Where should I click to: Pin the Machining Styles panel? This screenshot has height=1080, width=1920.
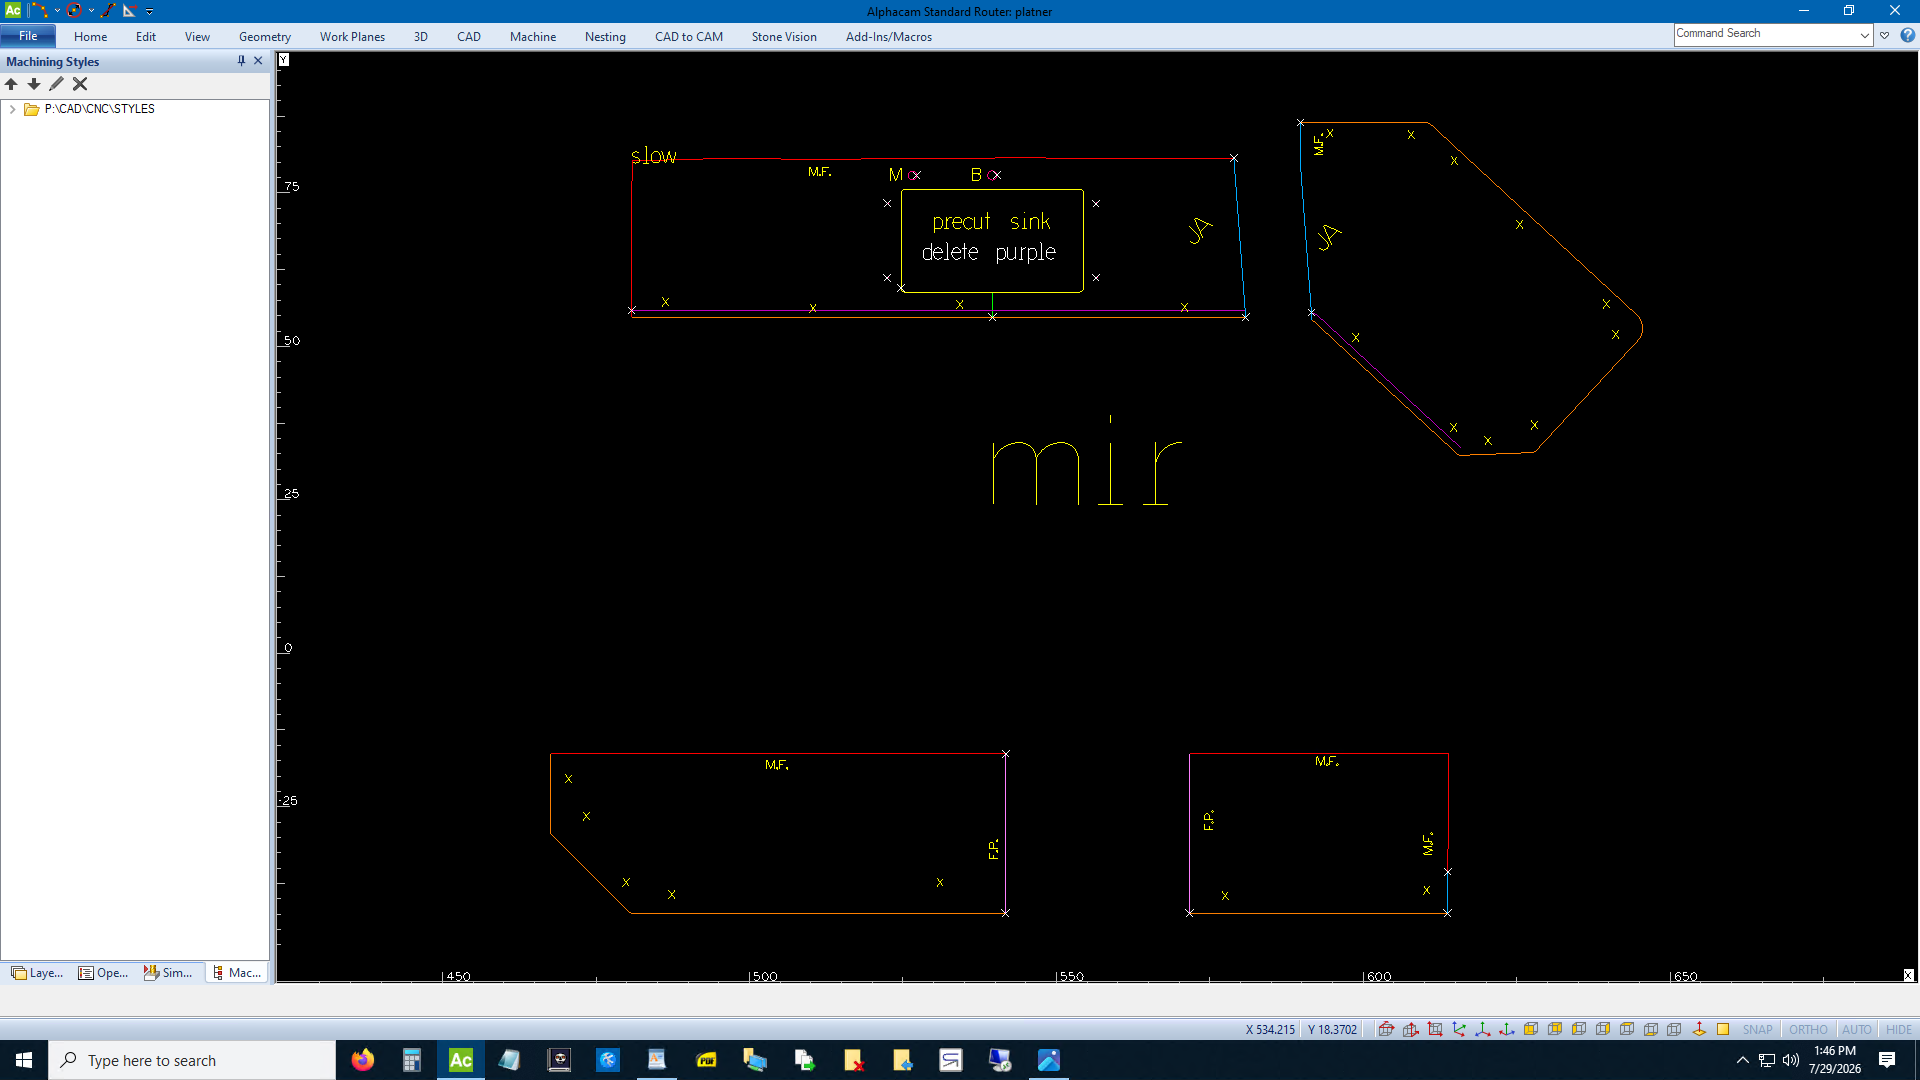[x=241, y=61]
